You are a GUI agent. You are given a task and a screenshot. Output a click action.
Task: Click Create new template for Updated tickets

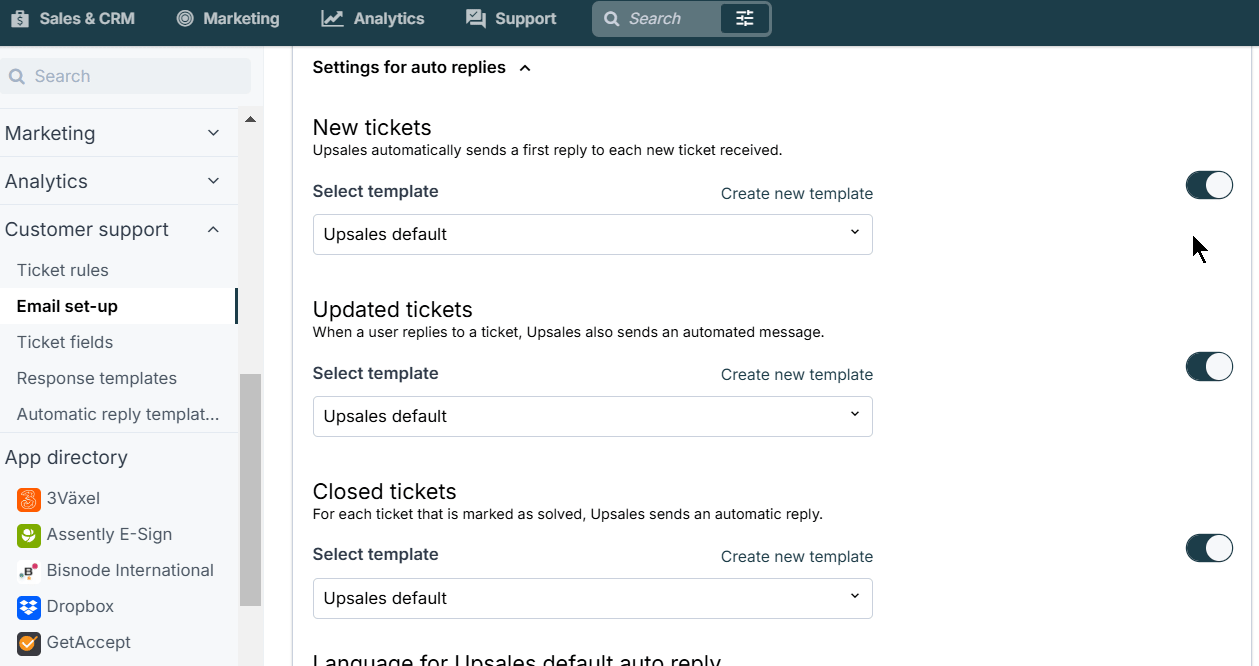[x=797, y=375]
